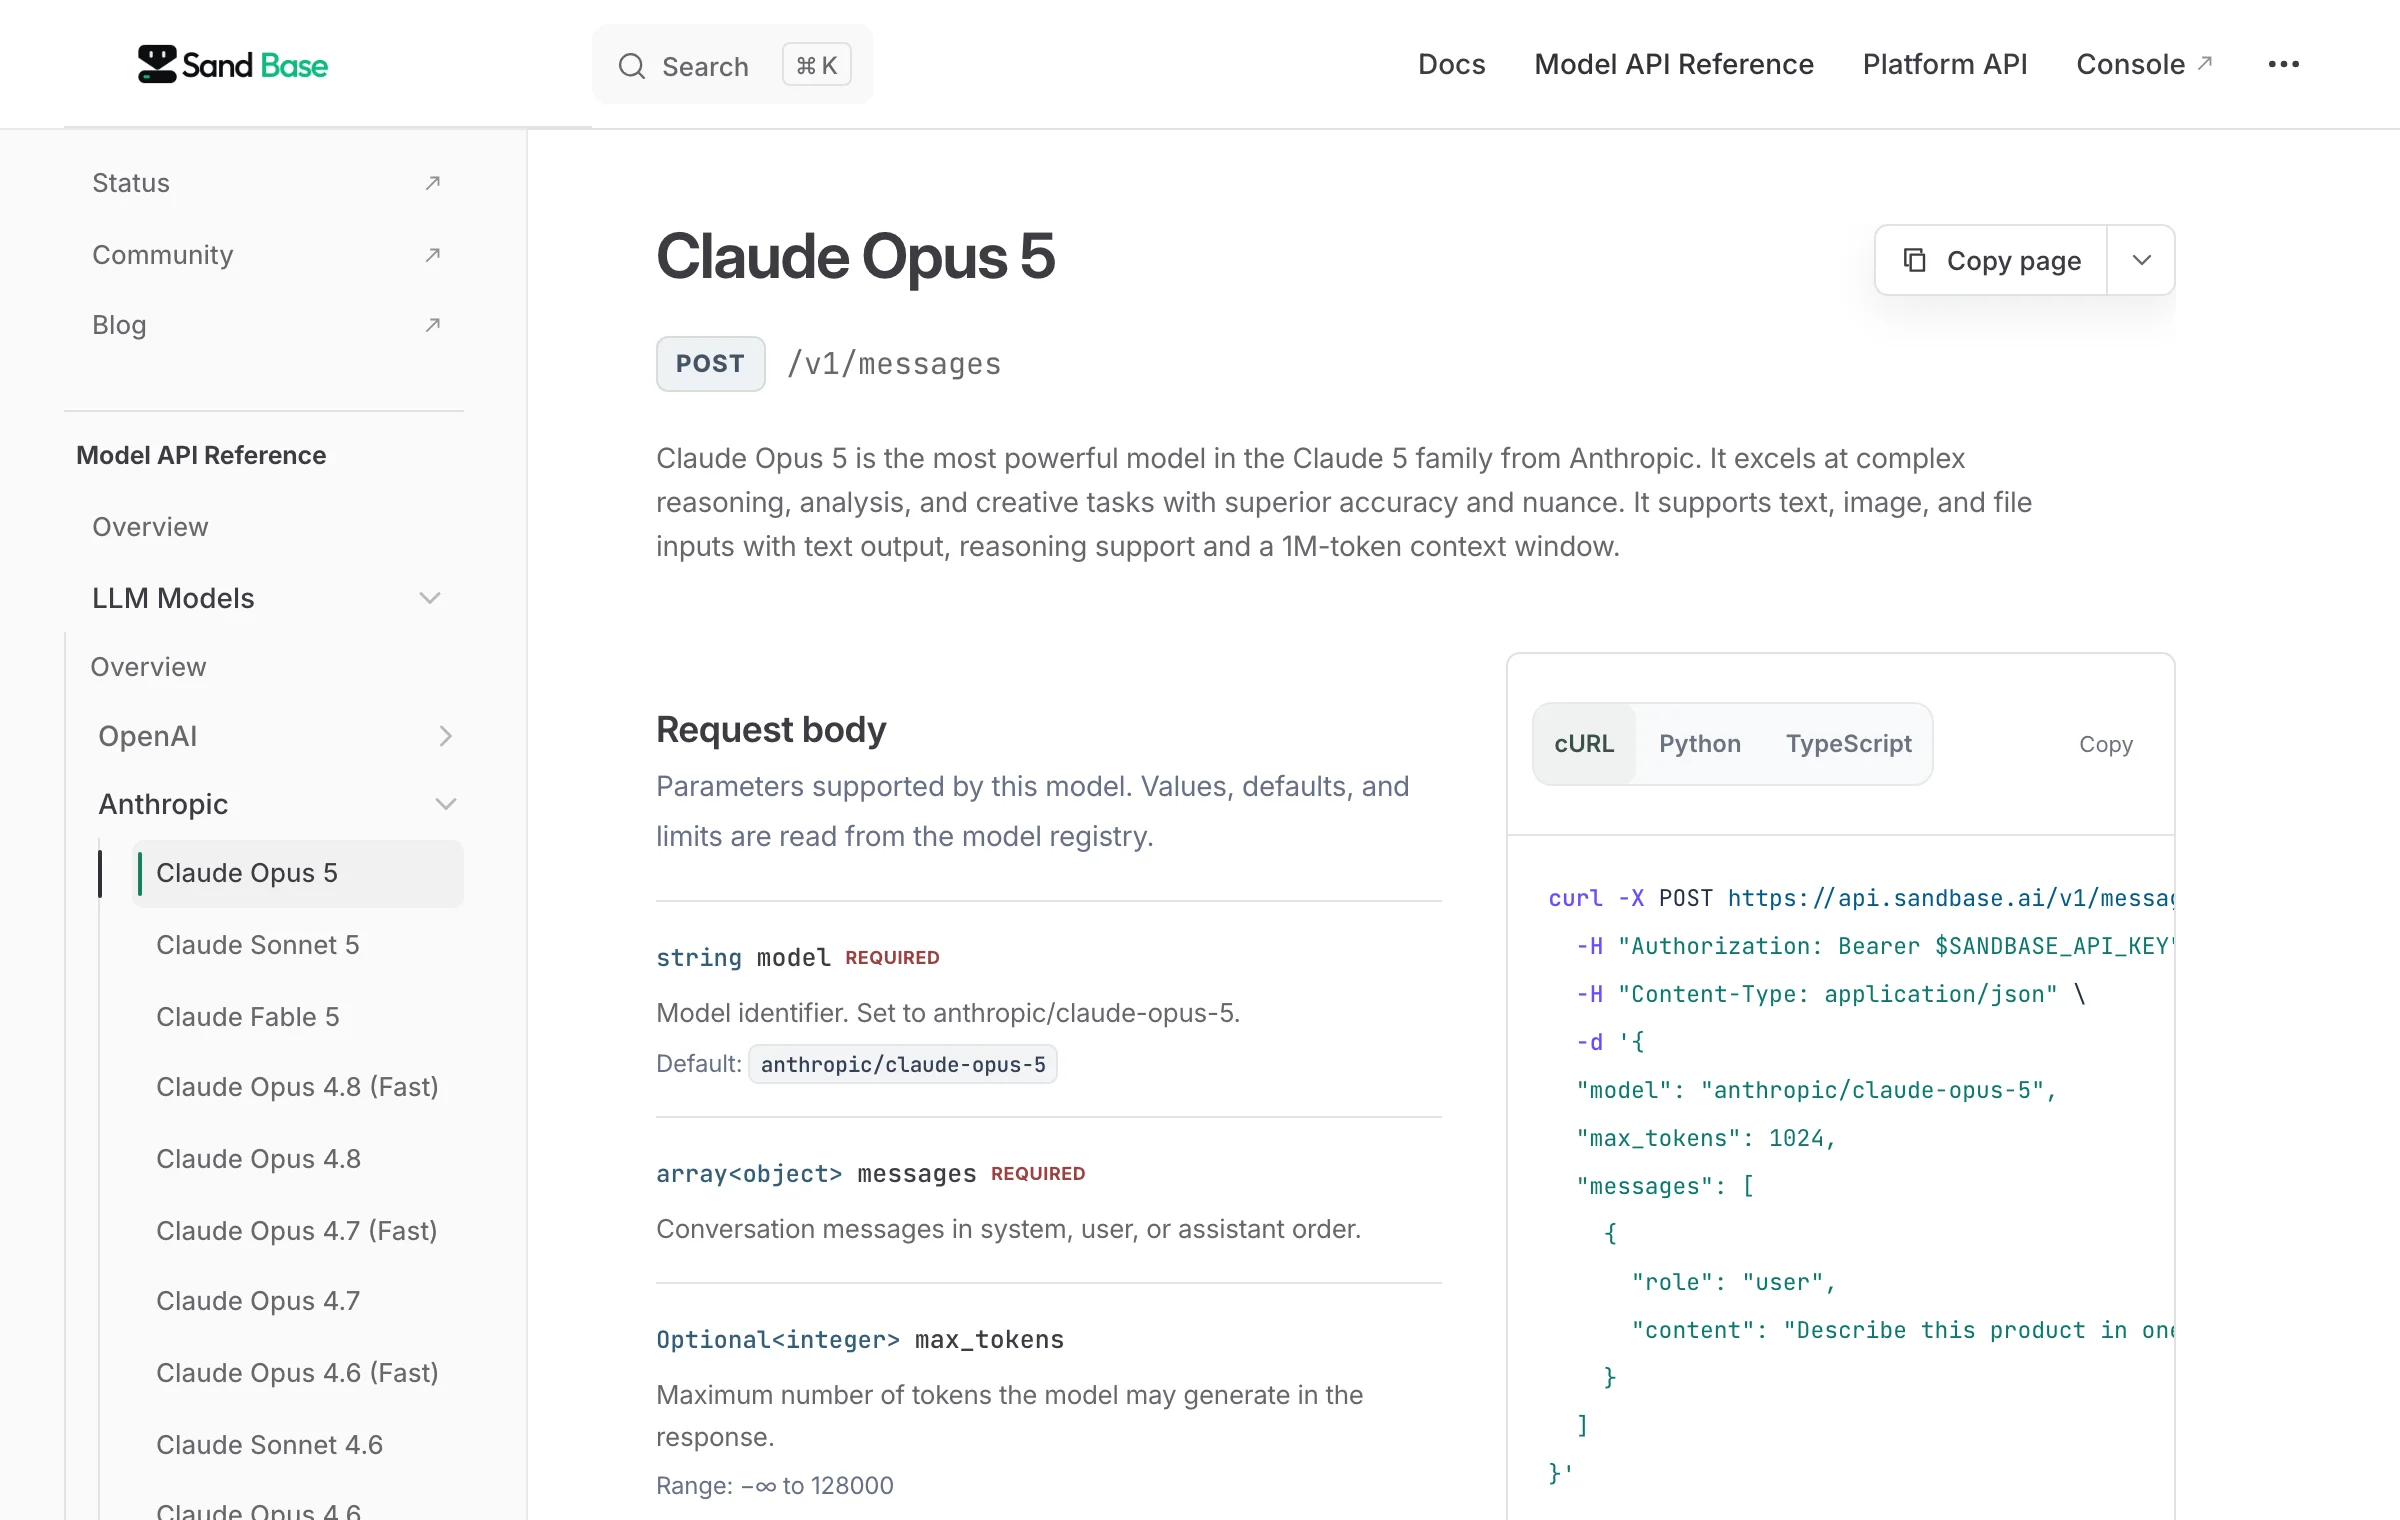Open the Docs navigation item
The width and height of the screenshot is (2400, 1520).
pos(1452,64)
